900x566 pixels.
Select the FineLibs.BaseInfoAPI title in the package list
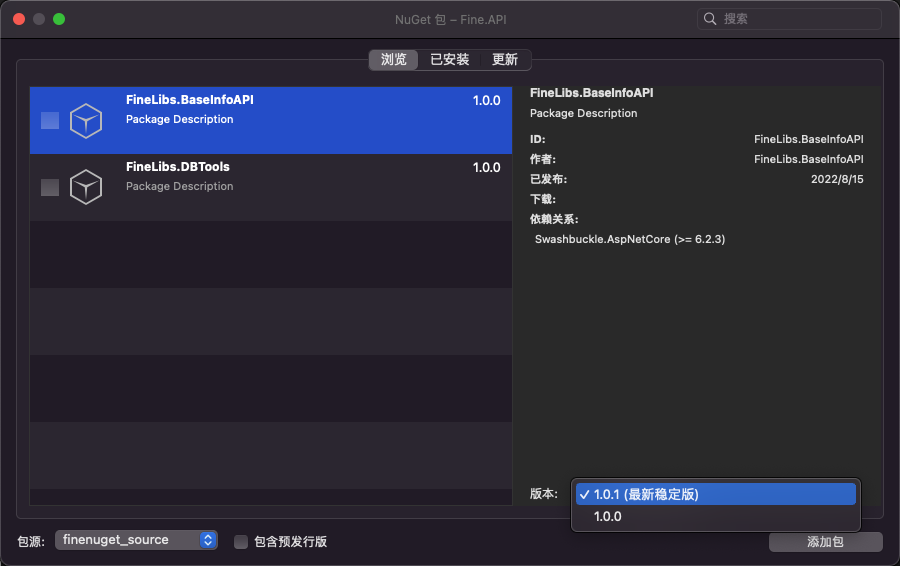[189, 100]
